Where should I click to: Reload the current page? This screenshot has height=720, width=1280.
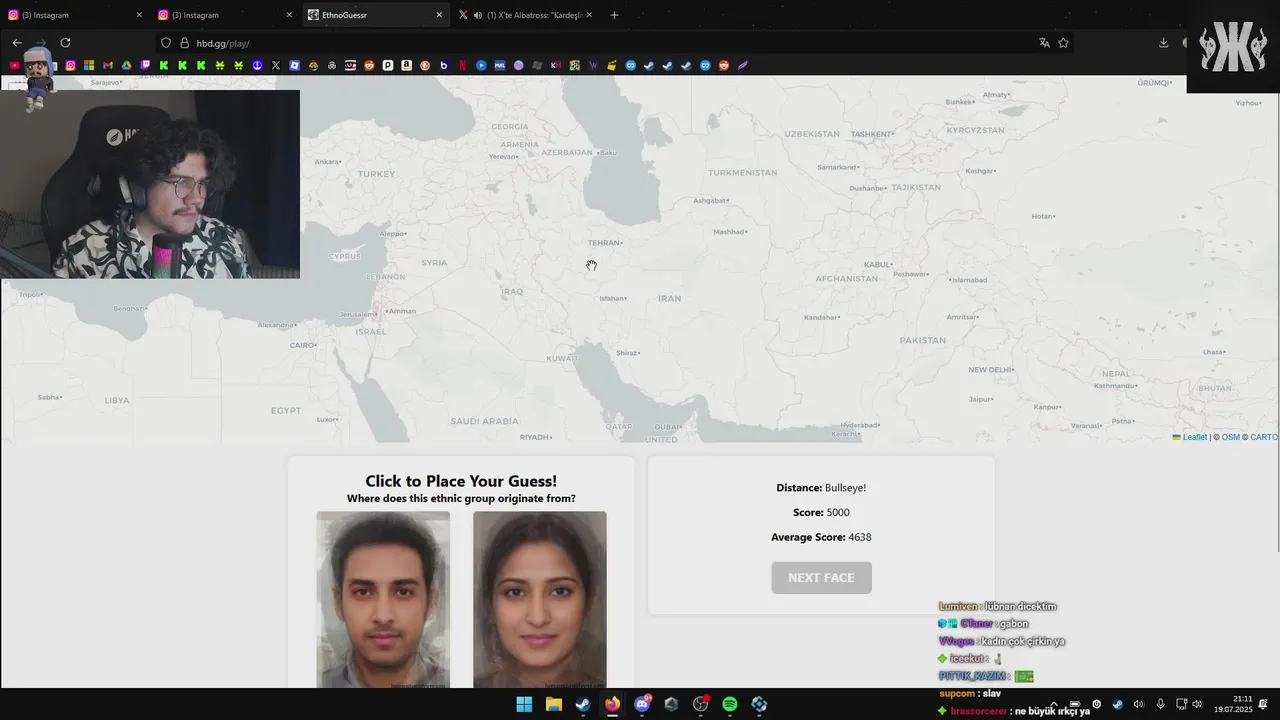click(x=65, y=43)
